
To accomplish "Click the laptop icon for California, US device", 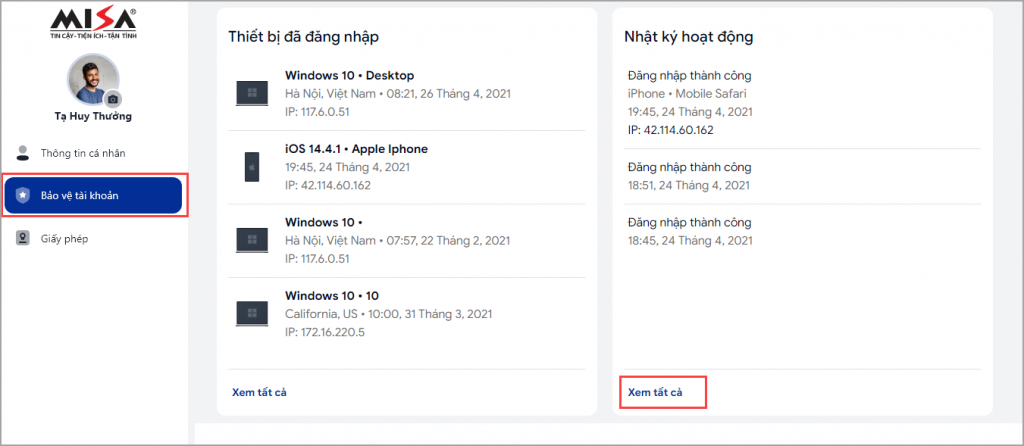I will [x=252, y=314].
